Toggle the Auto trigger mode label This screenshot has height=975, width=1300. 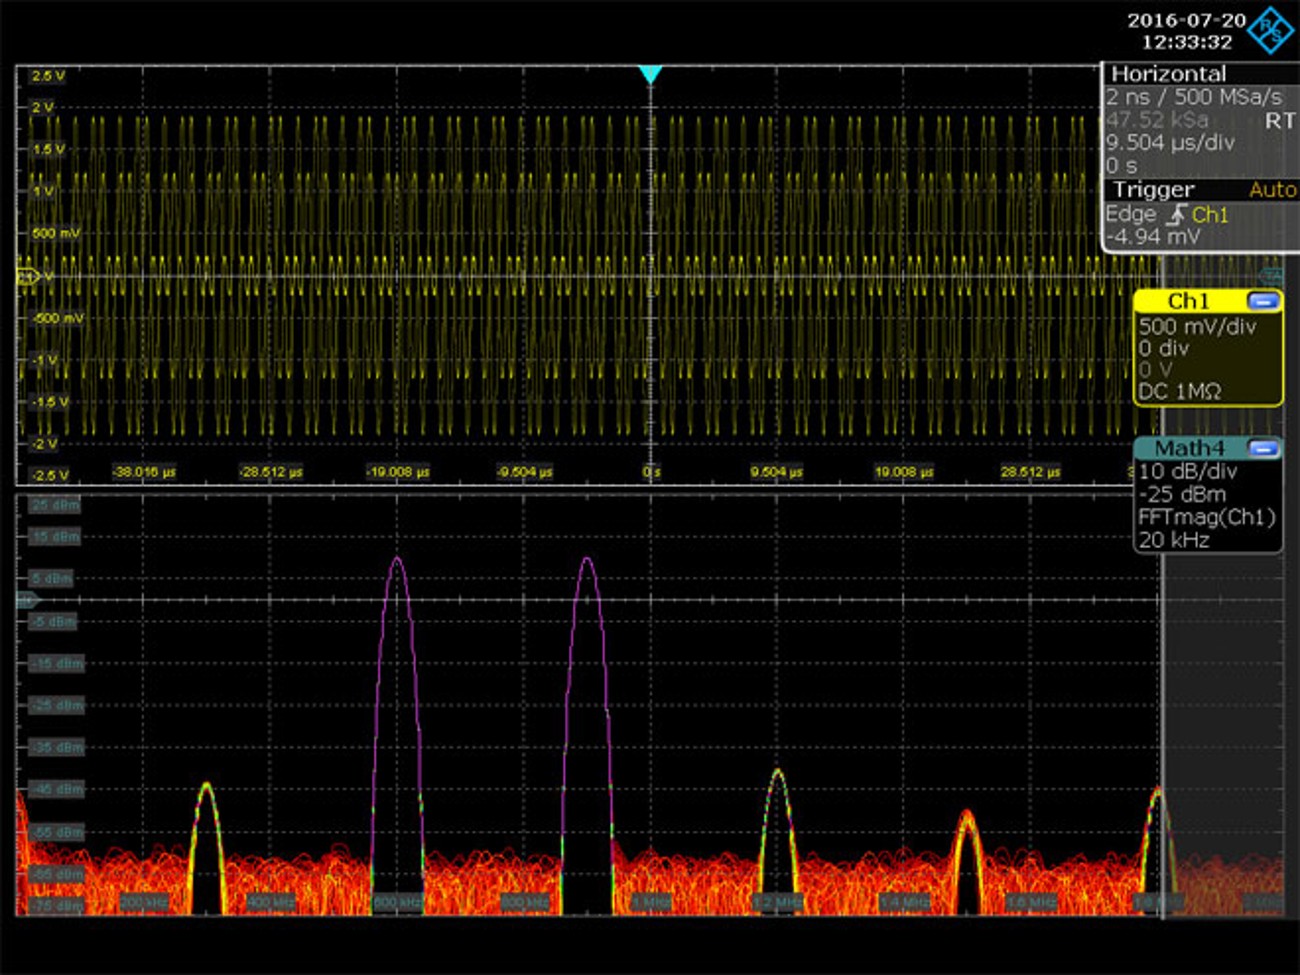[x=1271, y=190]
